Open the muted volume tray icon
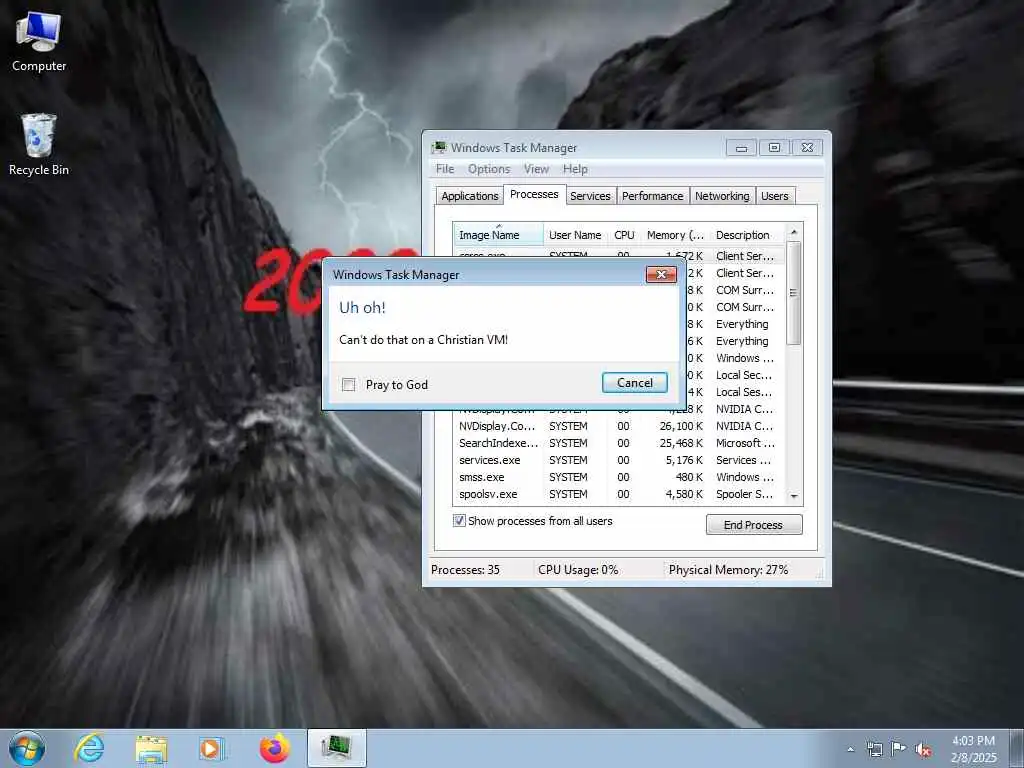 923,750
